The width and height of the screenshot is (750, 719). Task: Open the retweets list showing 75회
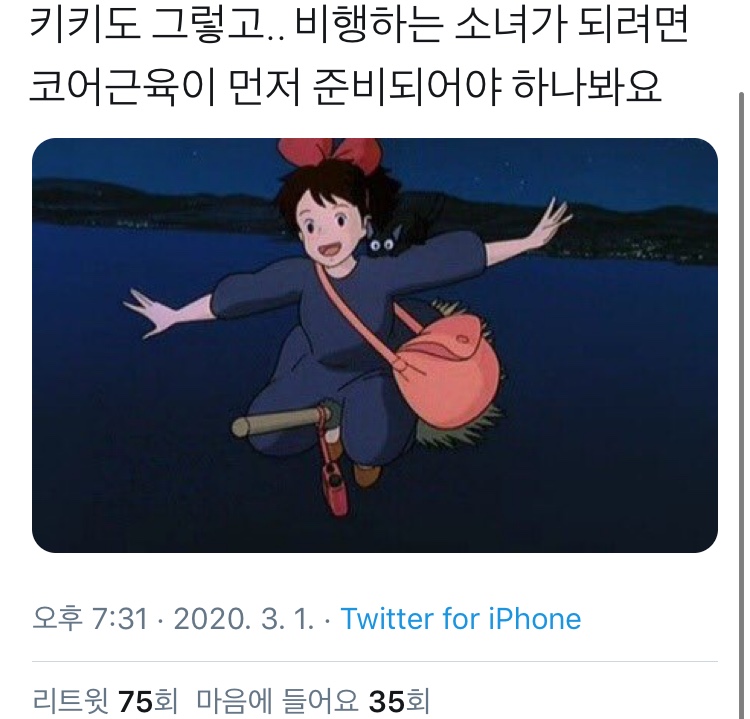point(105,700)
